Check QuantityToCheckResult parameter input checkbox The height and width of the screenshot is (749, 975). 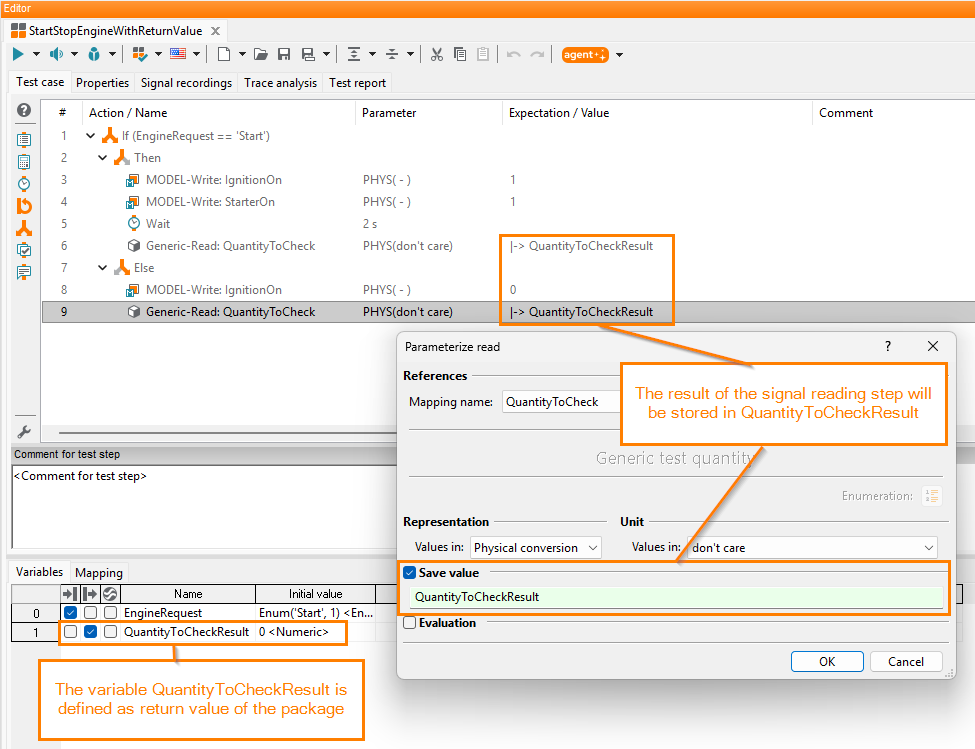70,632
